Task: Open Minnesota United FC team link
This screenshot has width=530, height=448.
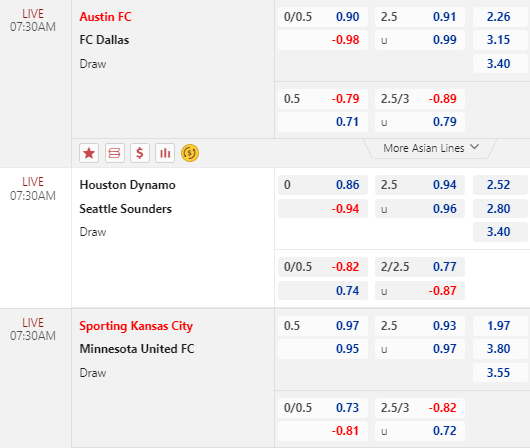Action: (x=137, y=349)
